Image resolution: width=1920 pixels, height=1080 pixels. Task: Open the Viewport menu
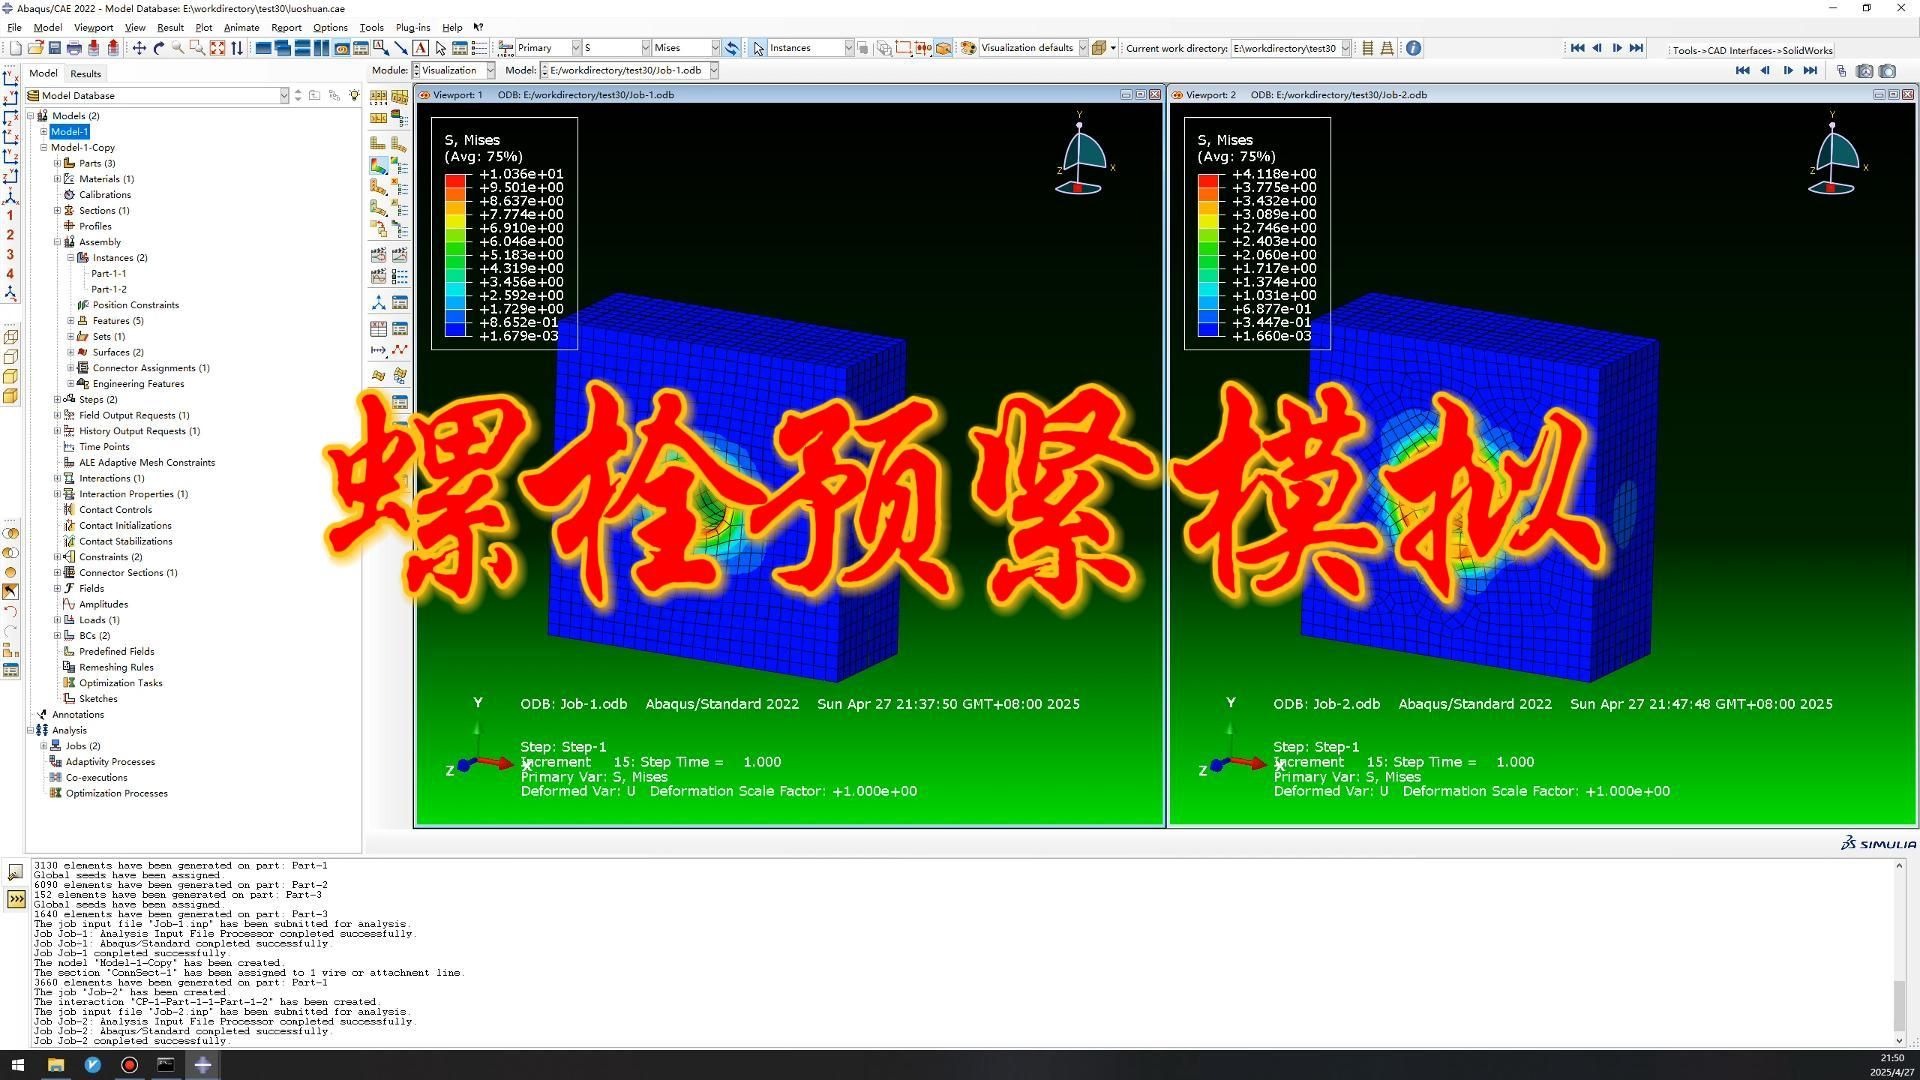pyautogui.click(x=93, y=28)
